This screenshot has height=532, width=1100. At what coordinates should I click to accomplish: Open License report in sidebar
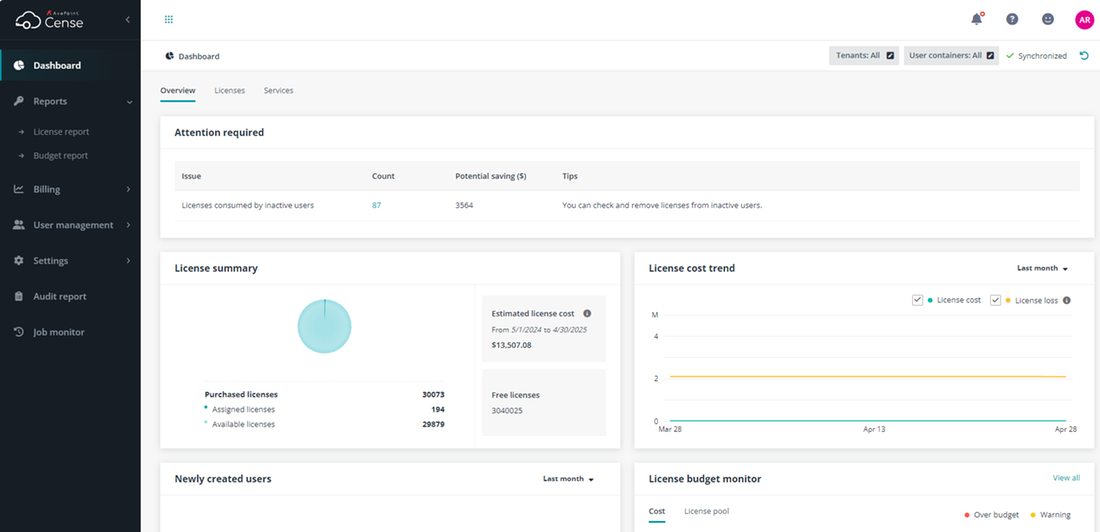(x=61, y=132)
